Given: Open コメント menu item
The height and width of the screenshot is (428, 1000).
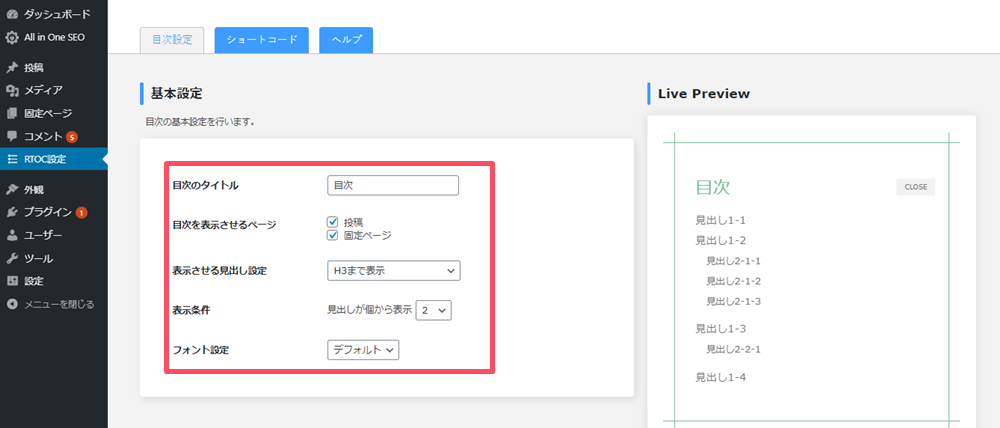Looking at the screenshot, I should [54, 137].
